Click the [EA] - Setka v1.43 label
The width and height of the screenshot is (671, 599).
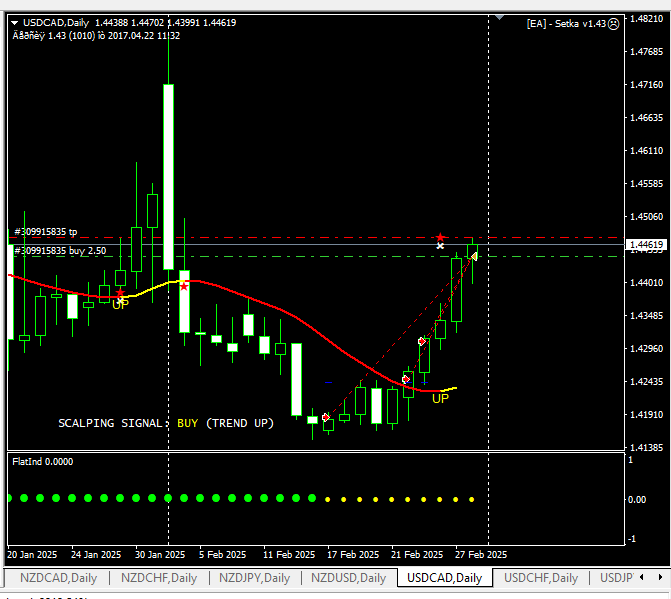[566, 24]
